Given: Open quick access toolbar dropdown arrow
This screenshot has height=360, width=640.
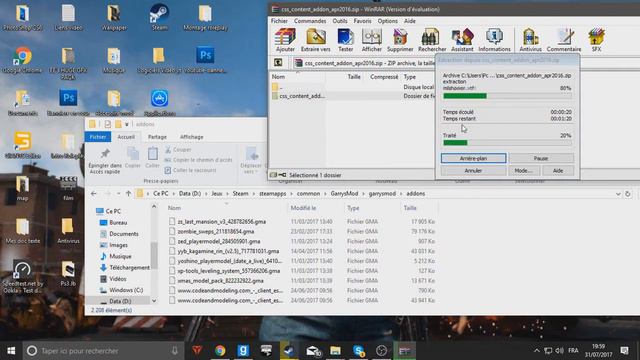Looking at the screenshot, I should click(x=127, y=124).
